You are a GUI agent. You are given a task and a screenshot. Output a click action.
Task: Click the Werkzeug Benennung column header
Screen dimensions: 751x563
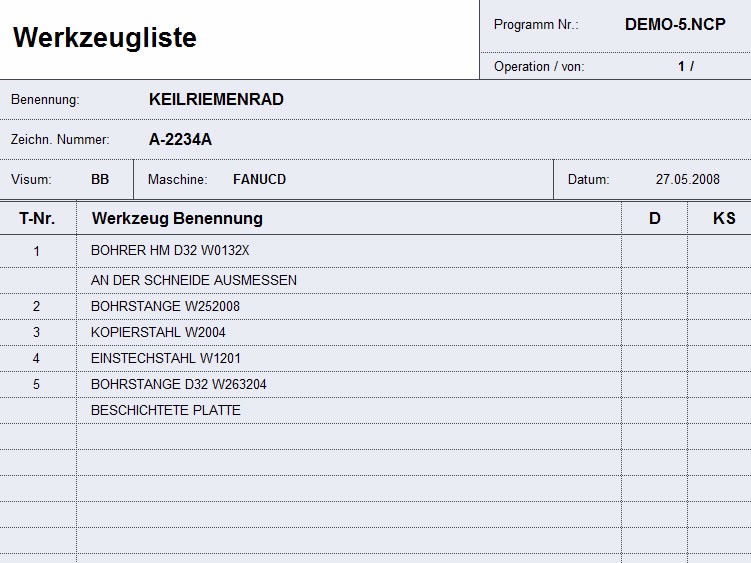point(177,218)
